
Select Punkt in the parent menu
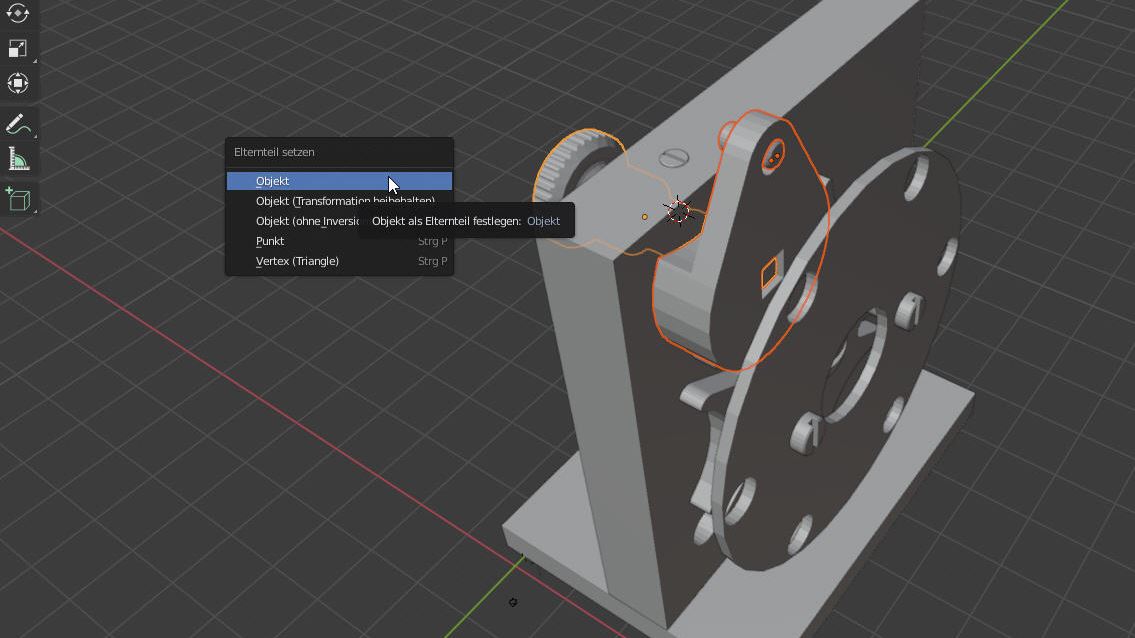pos(339,241)
